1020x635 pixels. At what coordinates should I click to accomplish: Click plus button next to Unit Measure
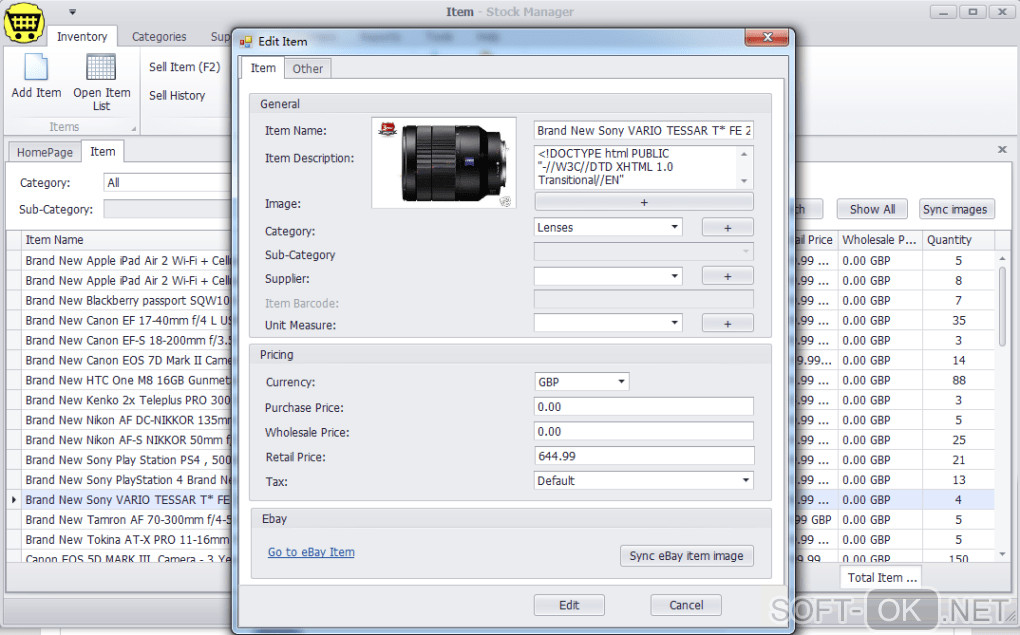(727, 323)
